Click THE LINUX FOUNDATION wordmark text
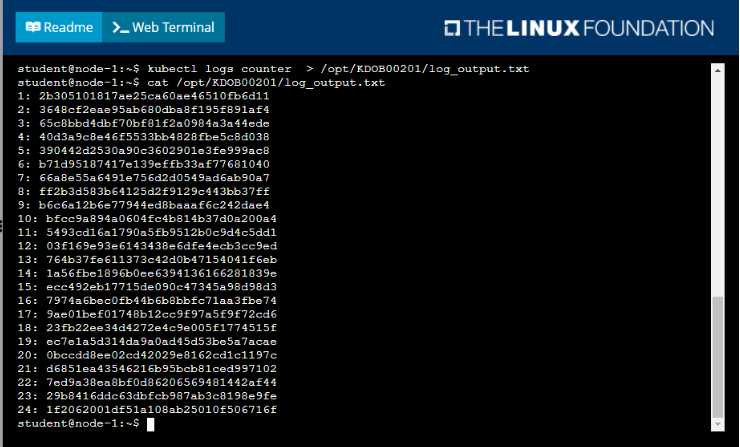The width and height of the screenshot is (740, 447). coord(589,28)
